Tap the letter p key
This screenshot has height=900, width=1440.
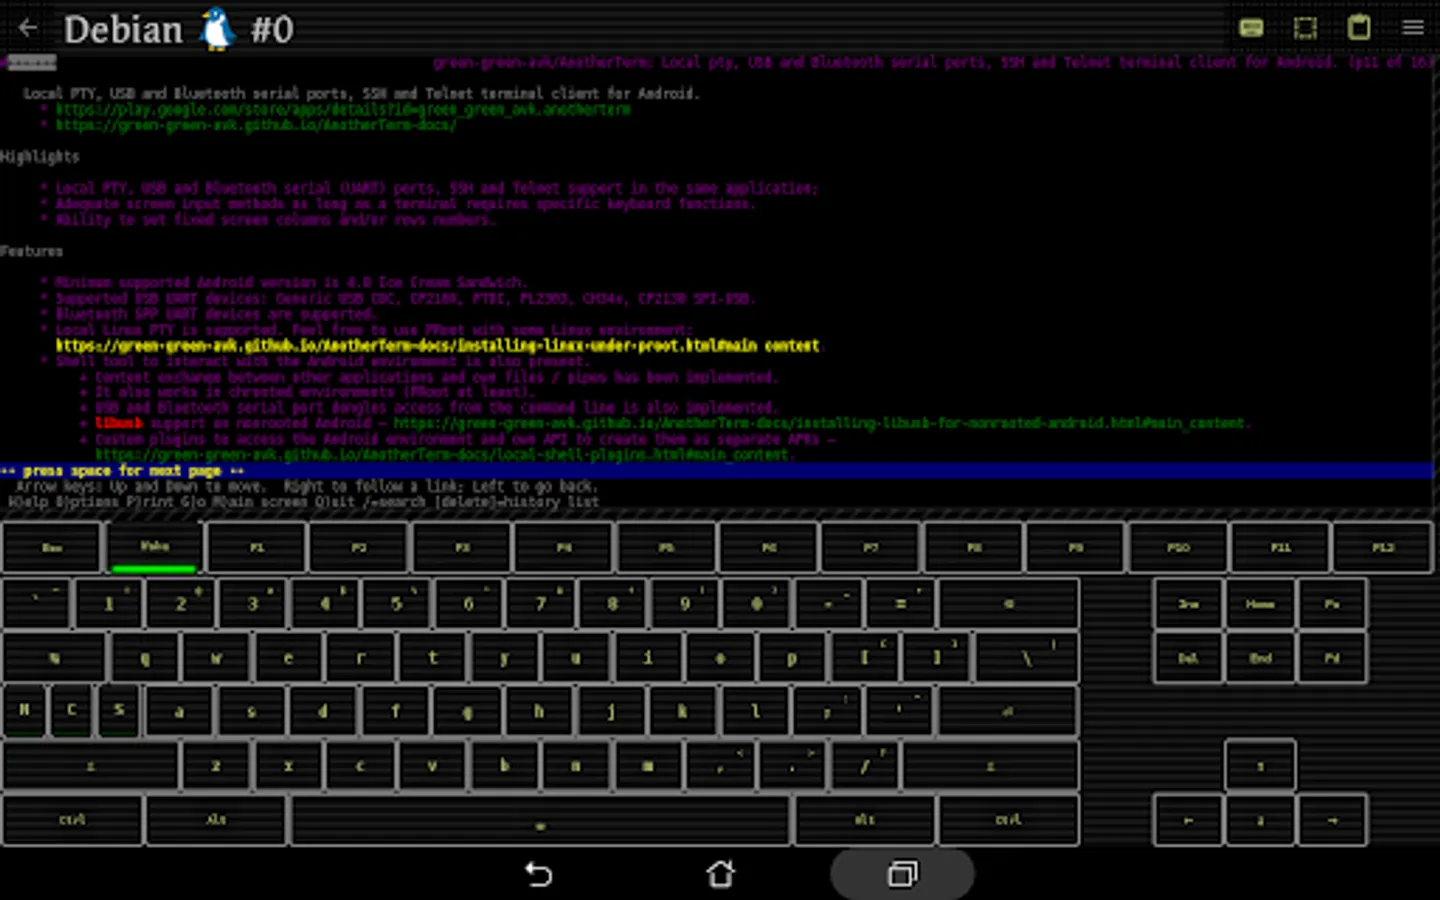(x=792, y=657)
